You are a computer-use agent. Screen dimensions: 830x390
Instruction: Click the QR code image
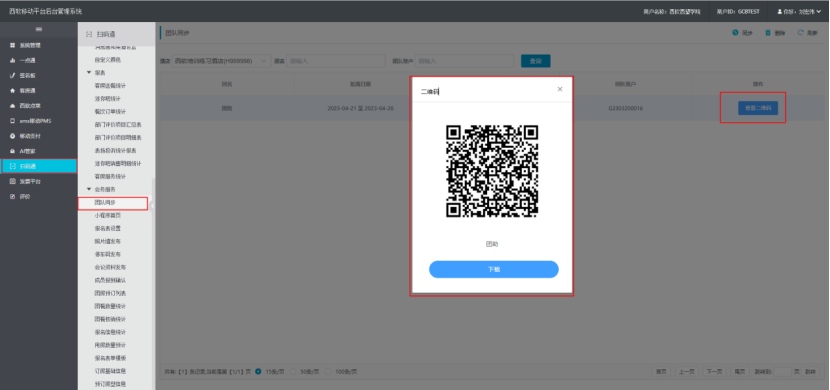coord(492,171)
